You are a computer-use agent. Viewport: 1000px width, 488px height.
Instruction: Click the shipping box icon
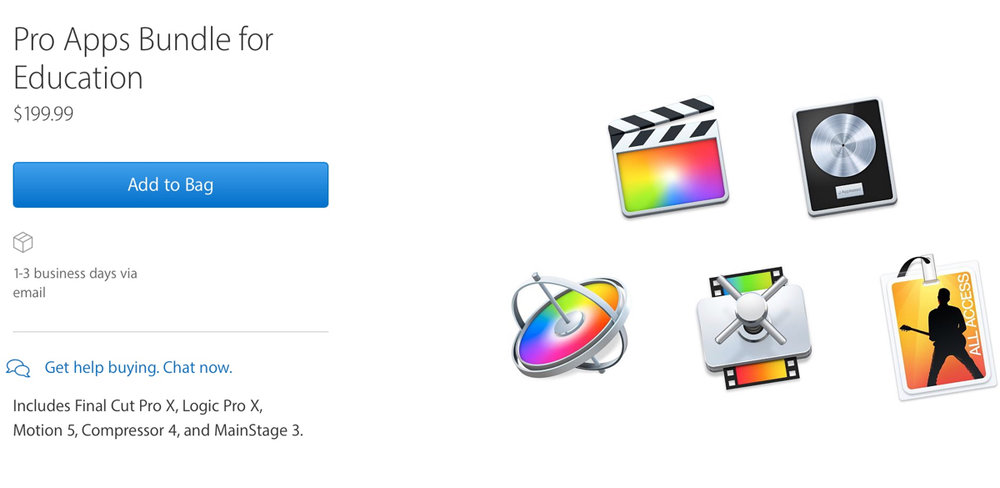tap(23, 242)
